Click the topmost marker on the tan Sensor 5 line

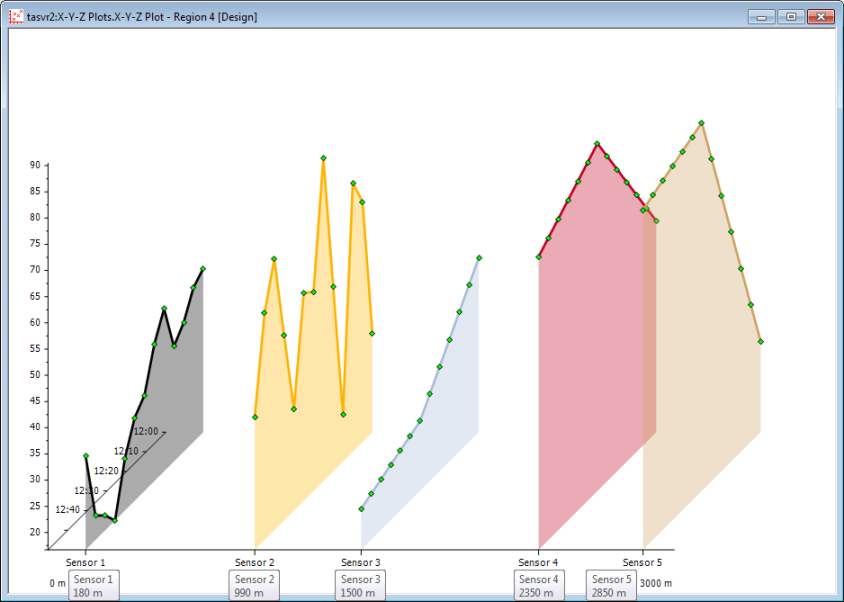(x=701, y=123)
